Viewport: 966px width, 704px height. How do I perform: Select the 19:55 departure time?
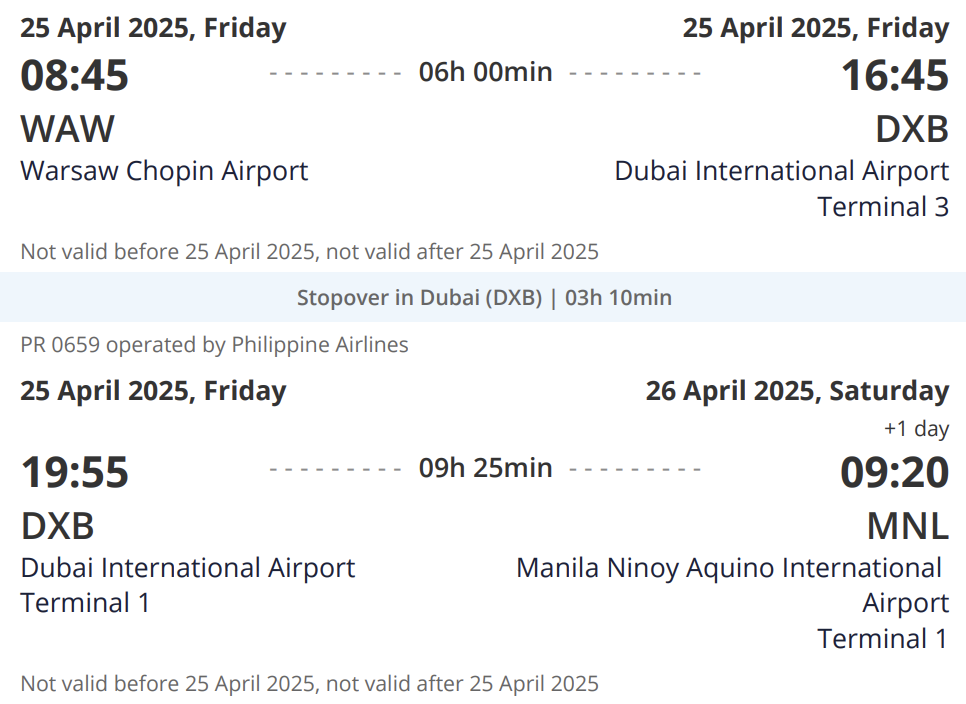tap(75, 472)
